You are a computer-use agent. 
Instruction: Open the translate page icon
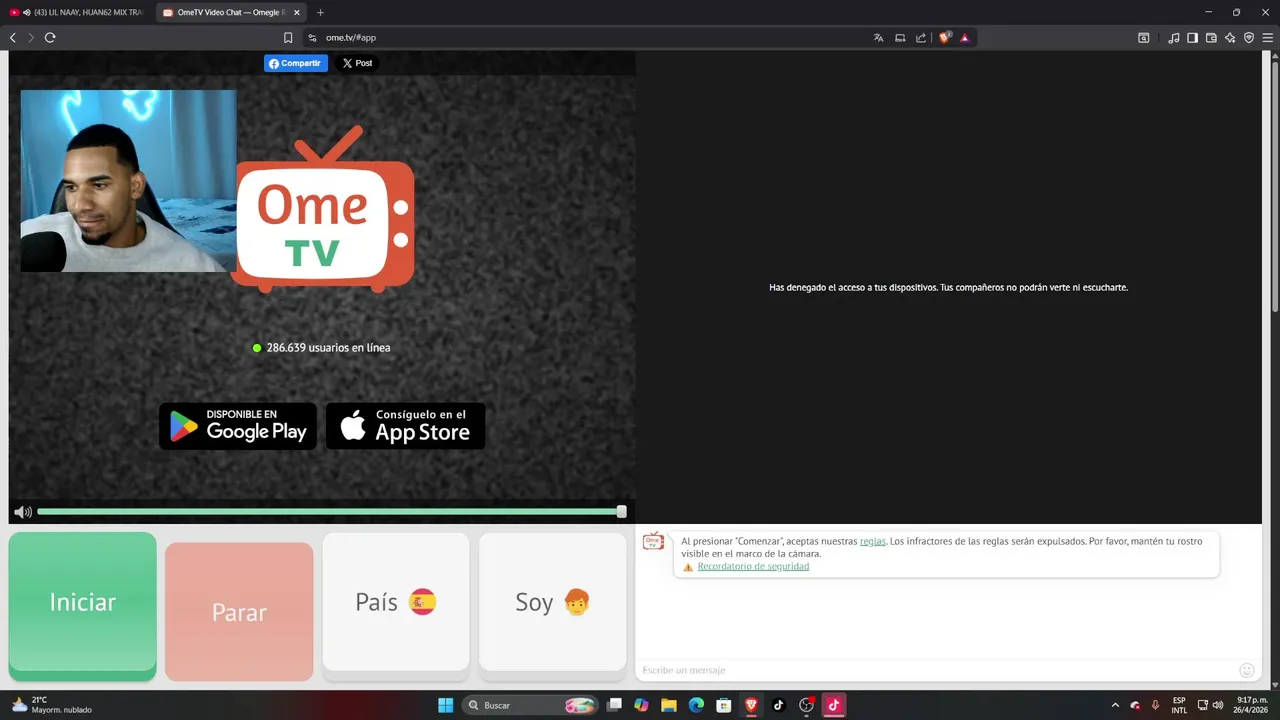pos(878,37)
